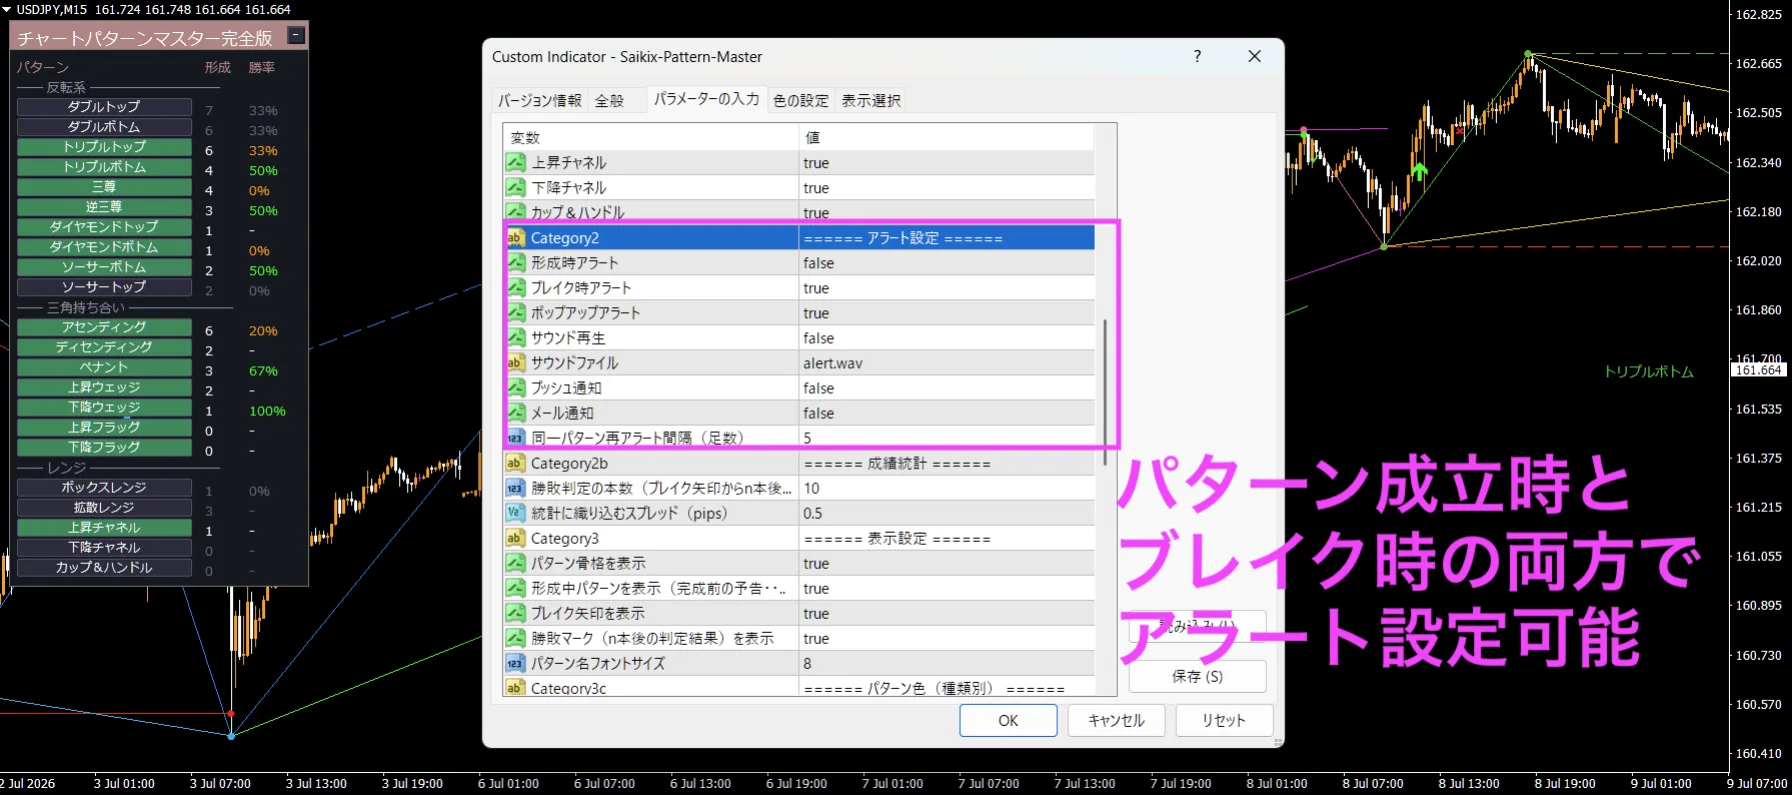
Task: Click the ab icon next to Category2
Action: point(515,237)
